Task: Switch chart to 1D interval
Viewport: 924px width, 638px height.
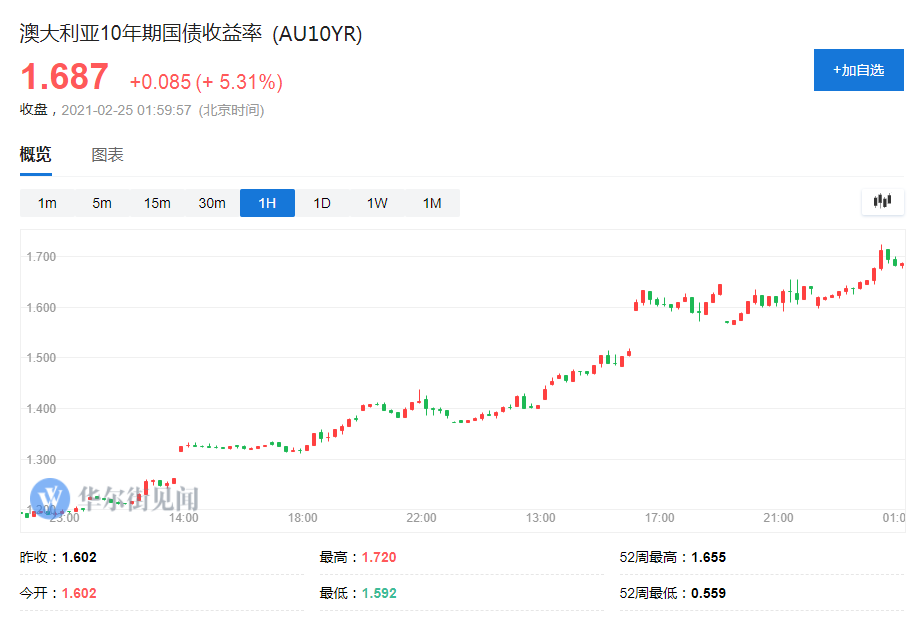Action: pos(322,203)
